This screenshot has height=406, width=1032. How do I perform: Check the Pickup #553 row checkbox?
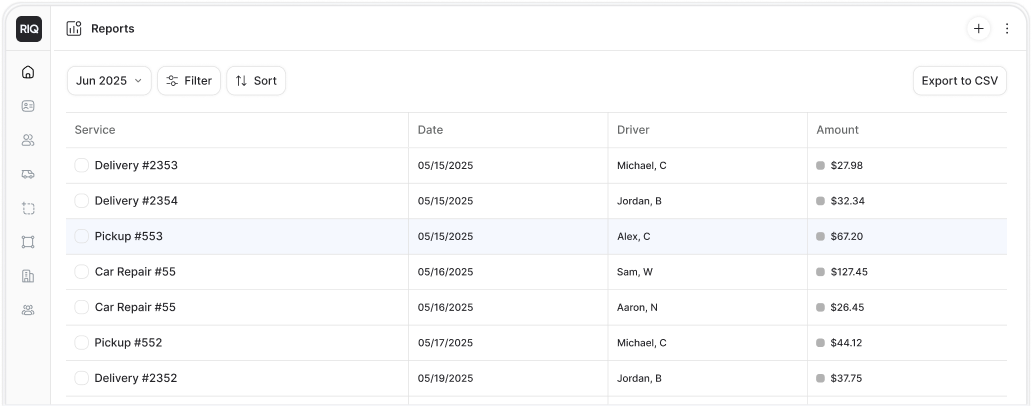click(82, 236)
